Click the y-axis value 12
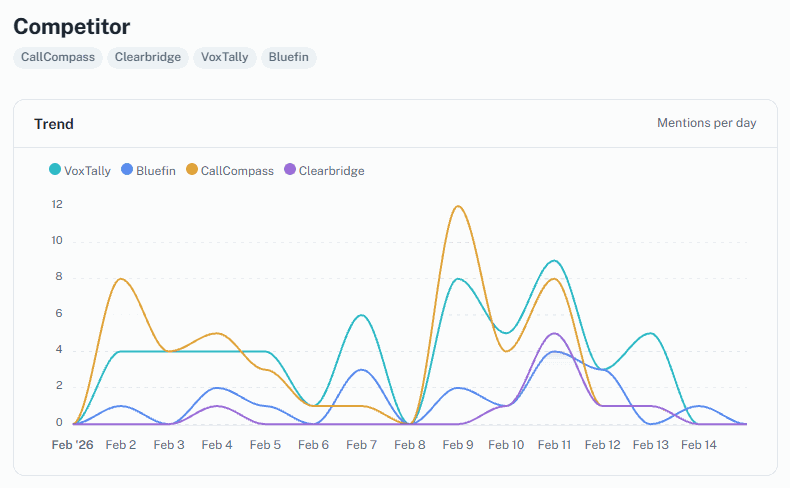The image size is (790, 488). pos(57,204)
